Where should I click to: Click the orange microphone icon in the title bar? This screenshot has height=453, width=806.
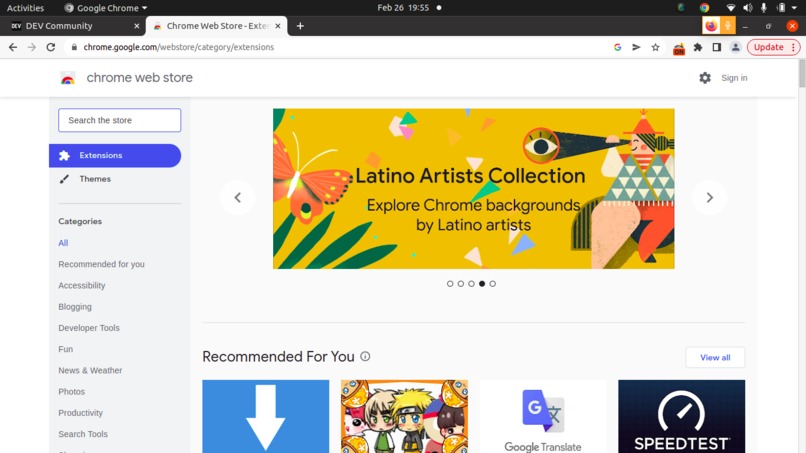[727, 26]
